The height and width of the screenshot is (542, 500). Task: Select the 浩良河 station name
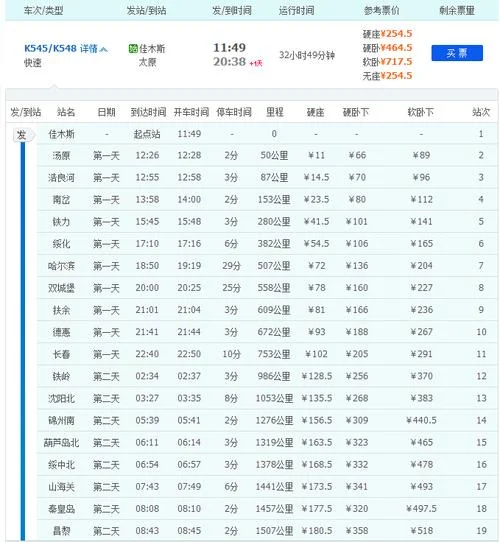[61, 178]
